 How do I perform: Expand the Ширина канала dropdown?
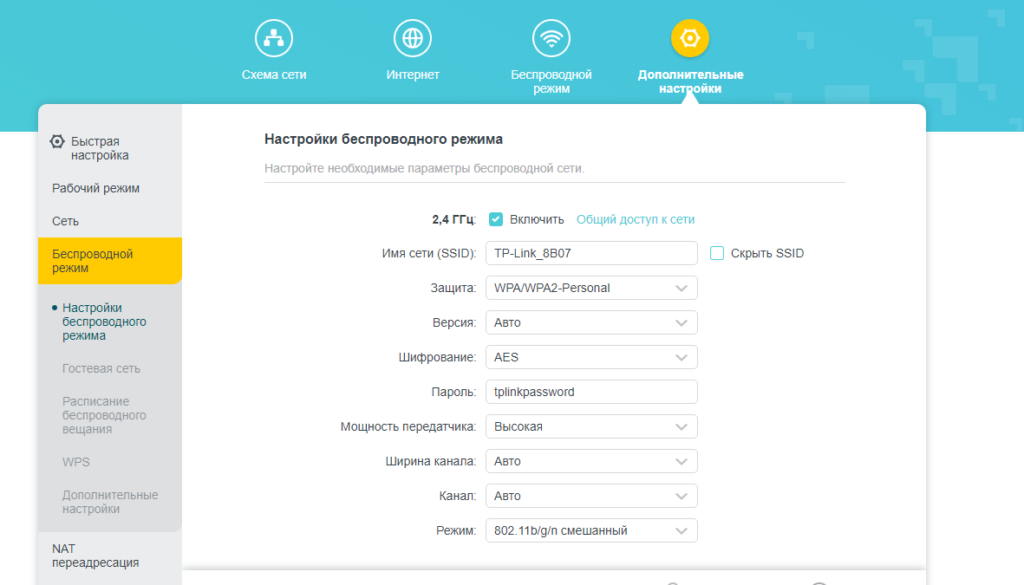coord(591,462)
